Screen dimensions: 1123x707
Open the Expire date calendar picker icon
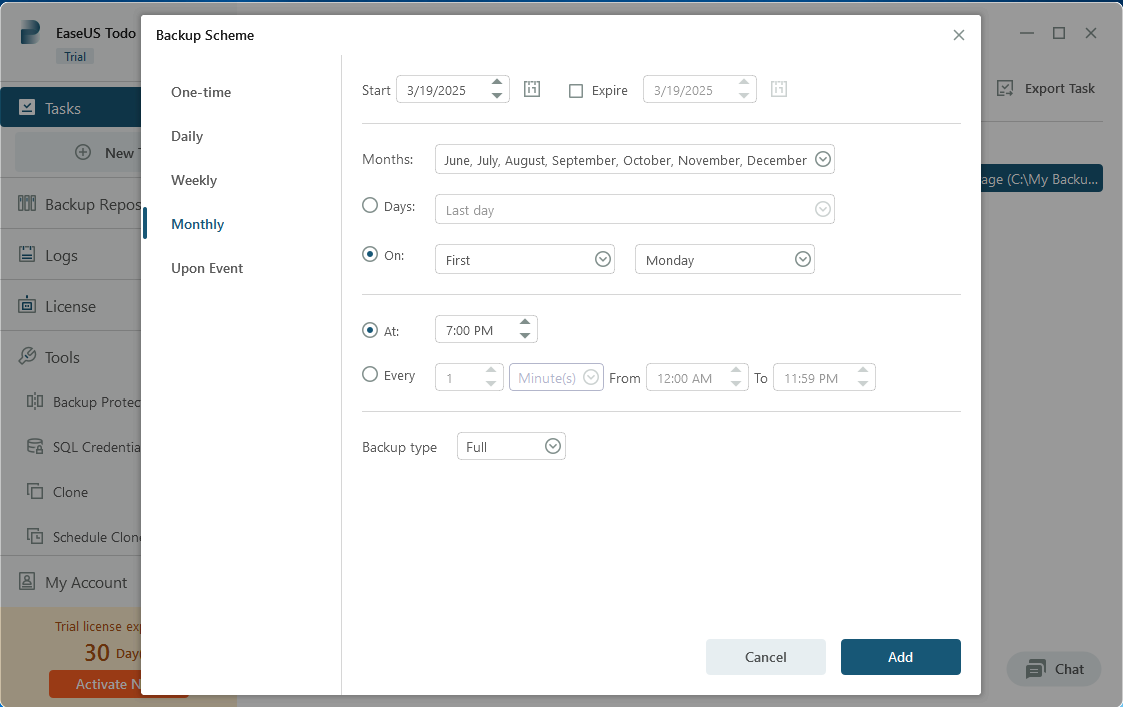click(779, 90)
